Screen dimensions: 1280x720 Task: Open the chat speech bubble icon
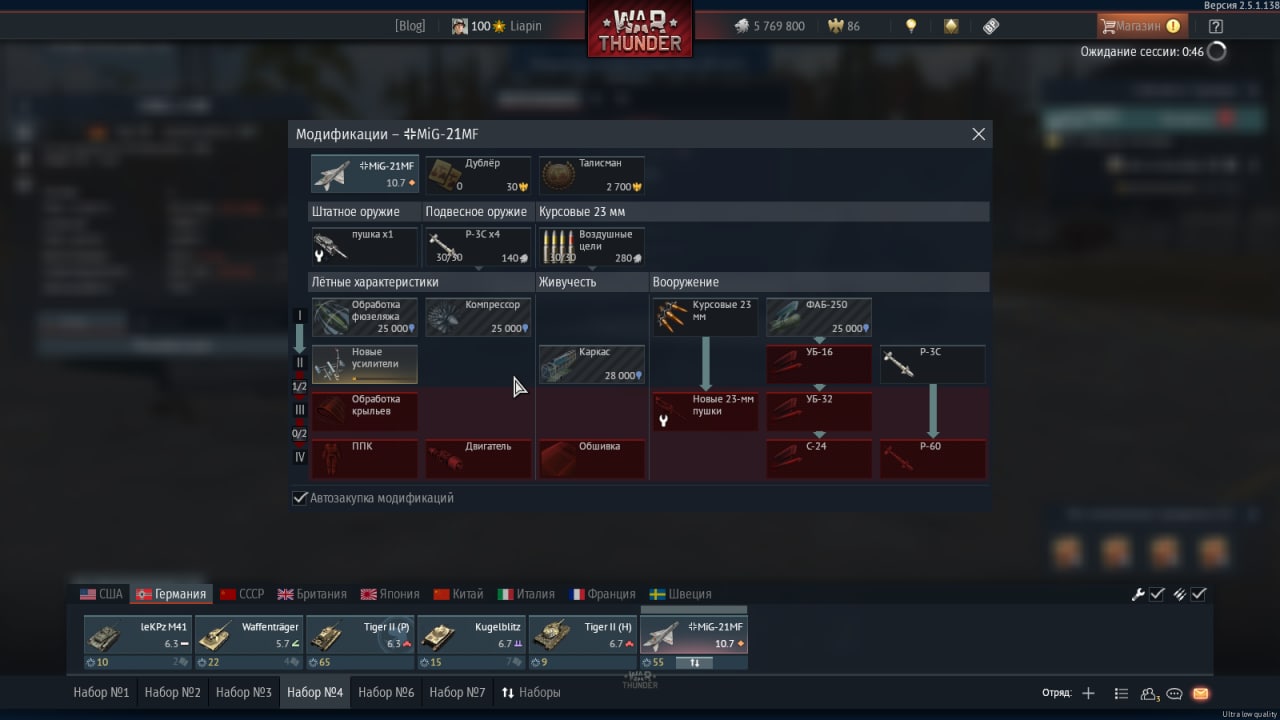[1175, 693]
